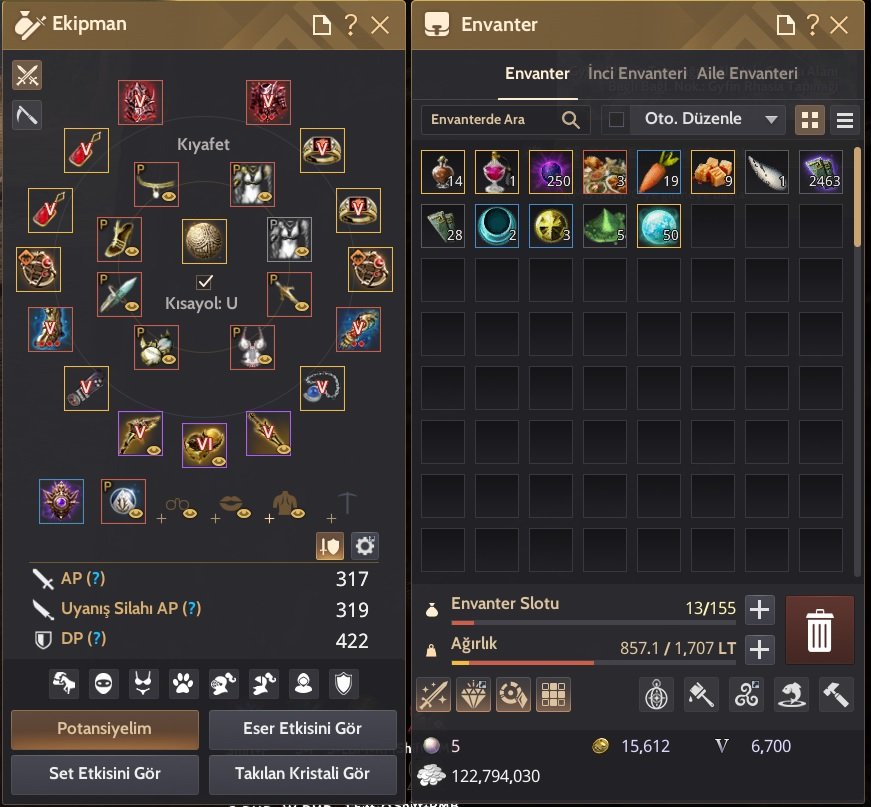The height and width of the screenshot is (807, 871).
Task: Enable the Oto. Düzenle checkbox
Action: (x=616, y=119)
